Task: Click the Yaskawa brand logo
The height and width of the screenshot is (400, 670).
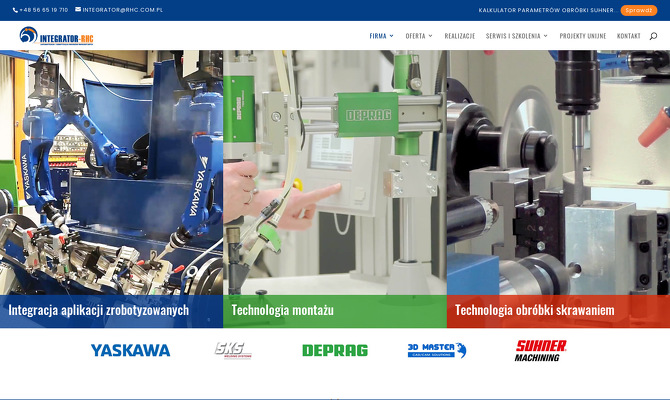Action: (x=130, y=350)
